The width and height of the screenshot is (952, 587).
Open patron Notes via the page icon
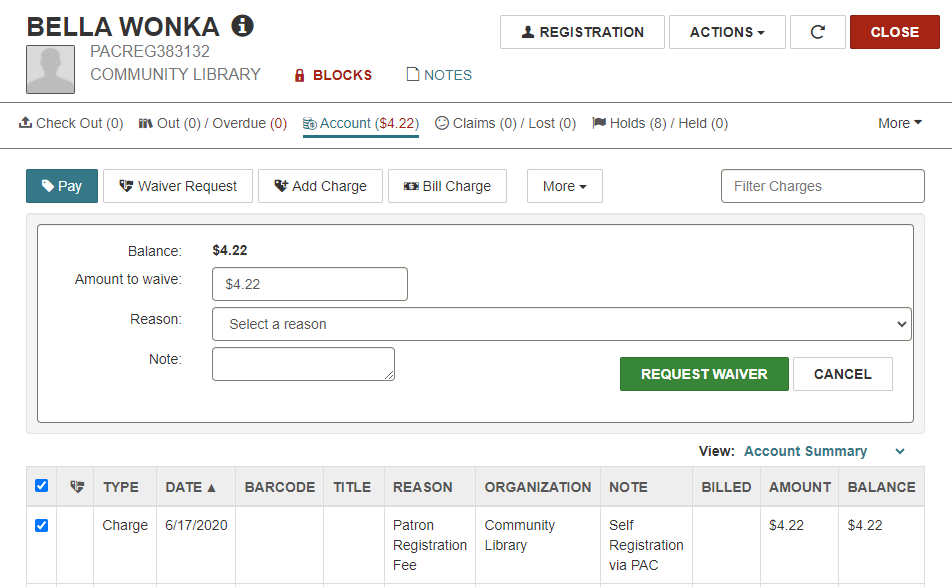tap(412, 75)
